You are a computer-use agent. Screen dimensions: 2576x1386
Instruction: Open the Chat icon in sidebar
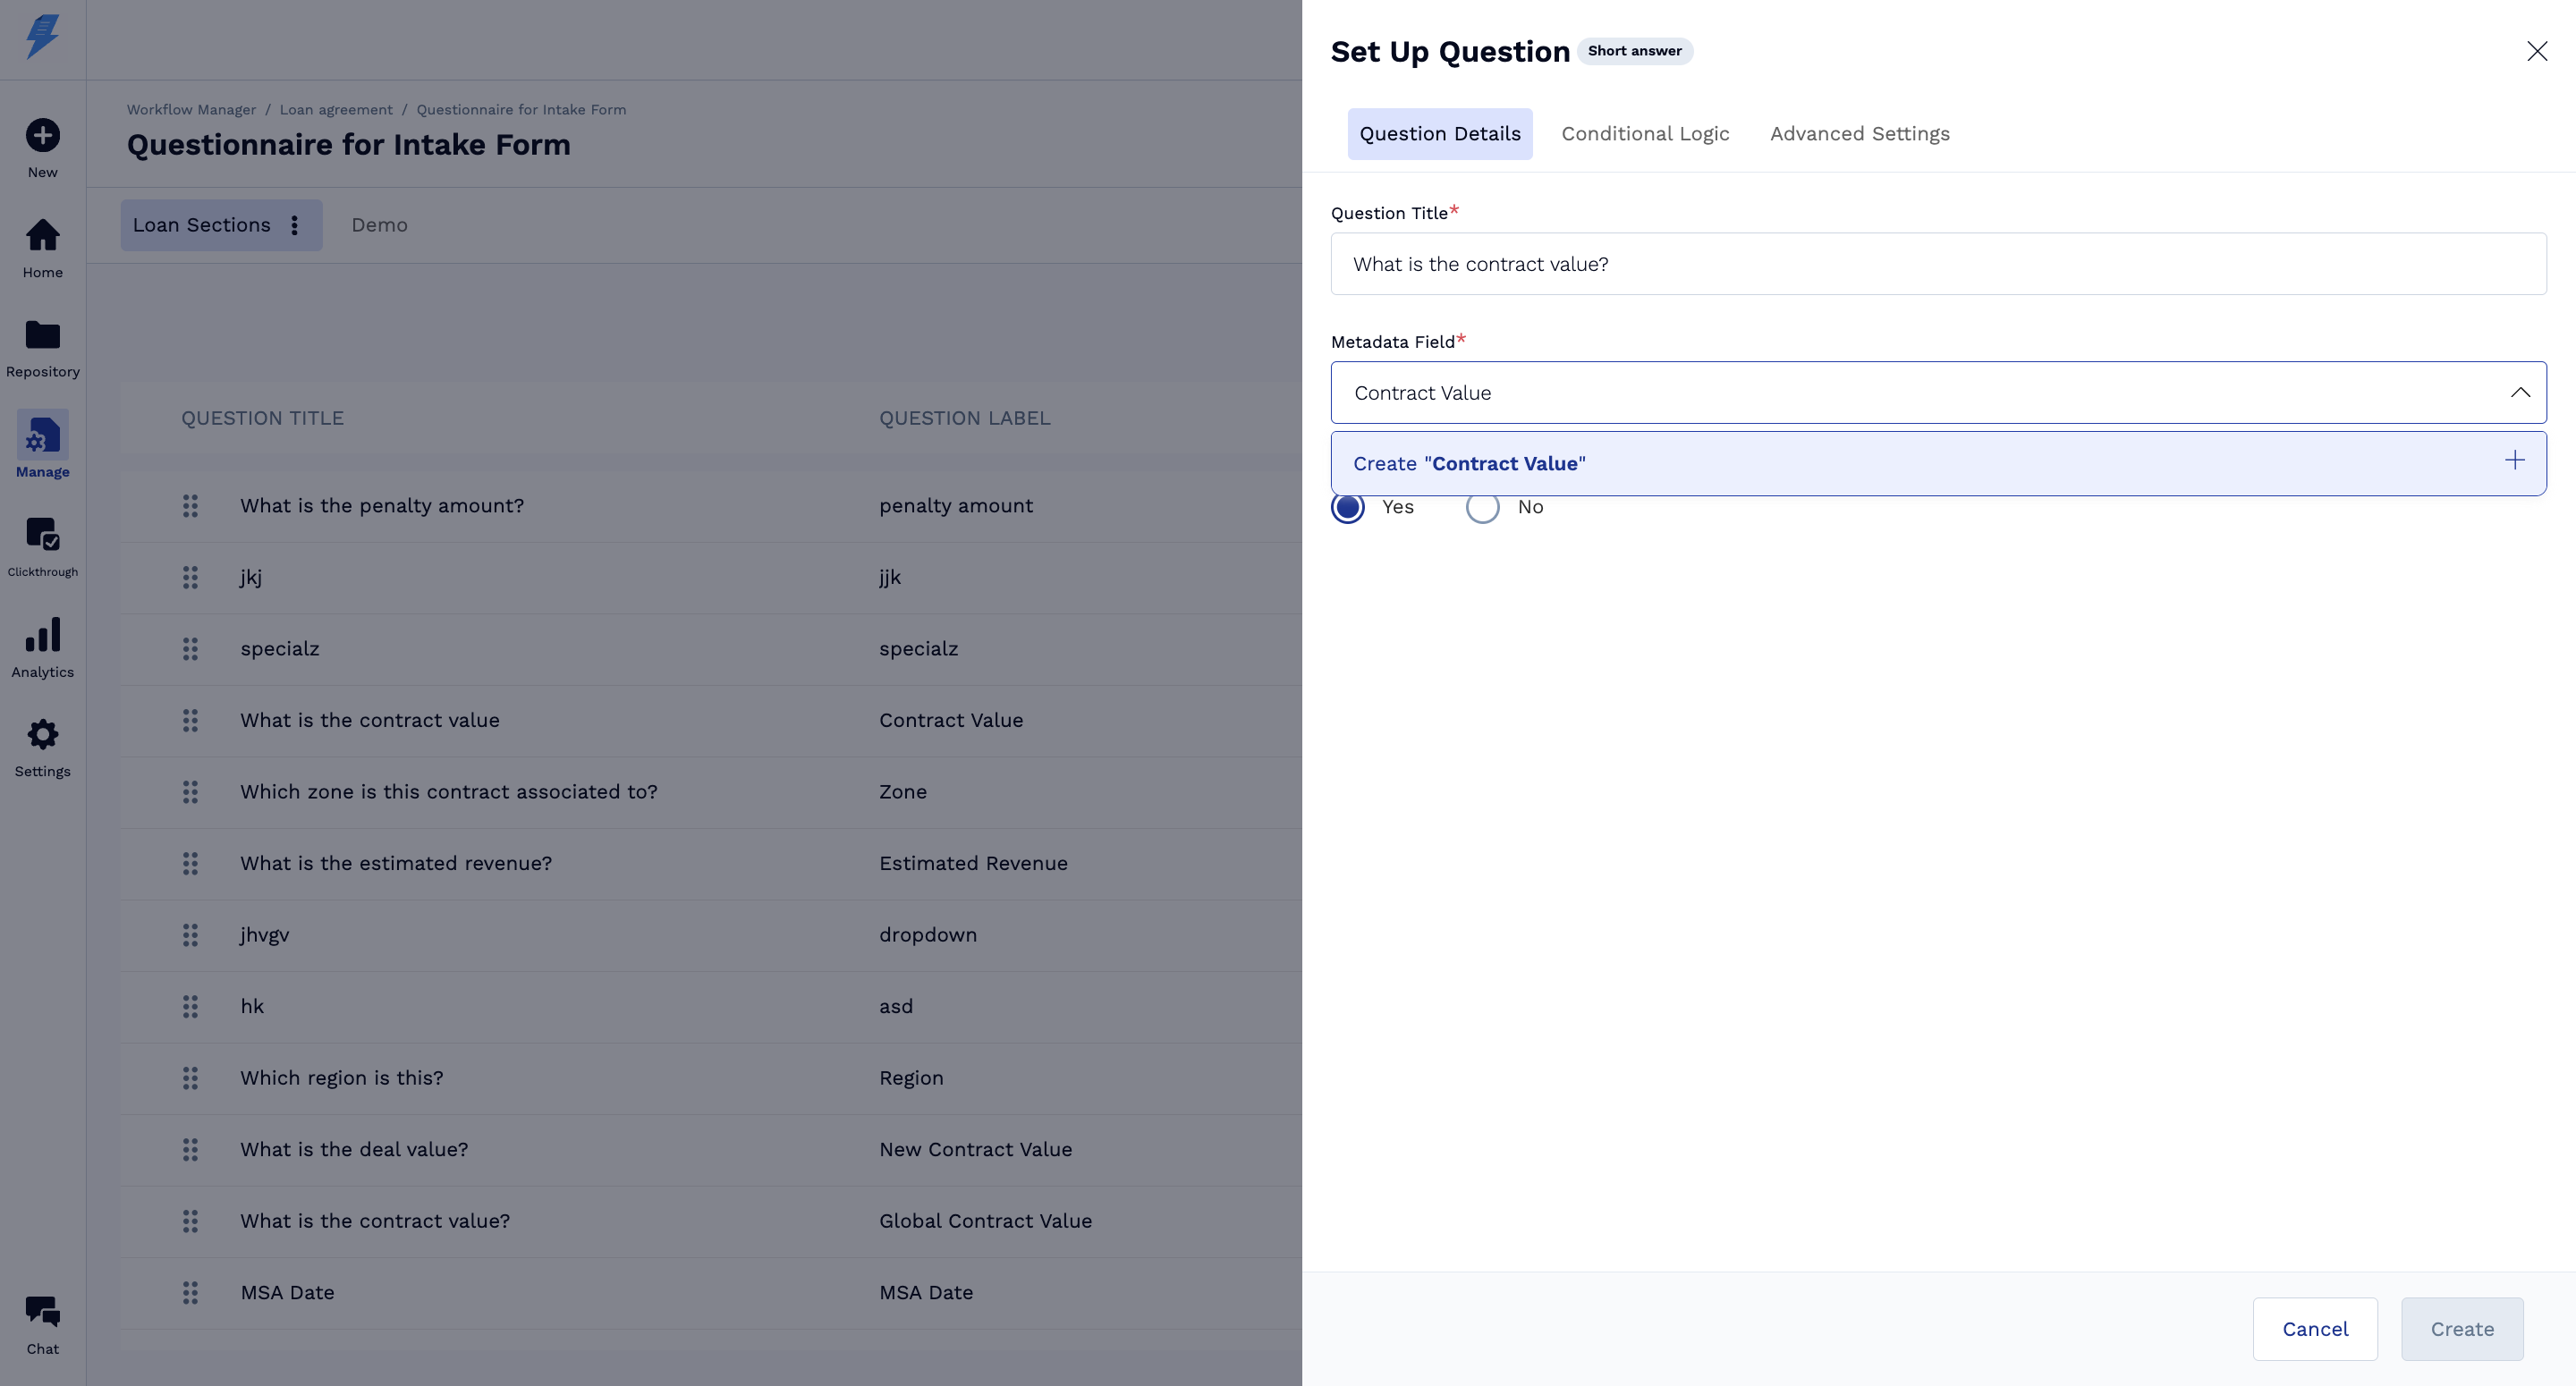[42, 1311]
